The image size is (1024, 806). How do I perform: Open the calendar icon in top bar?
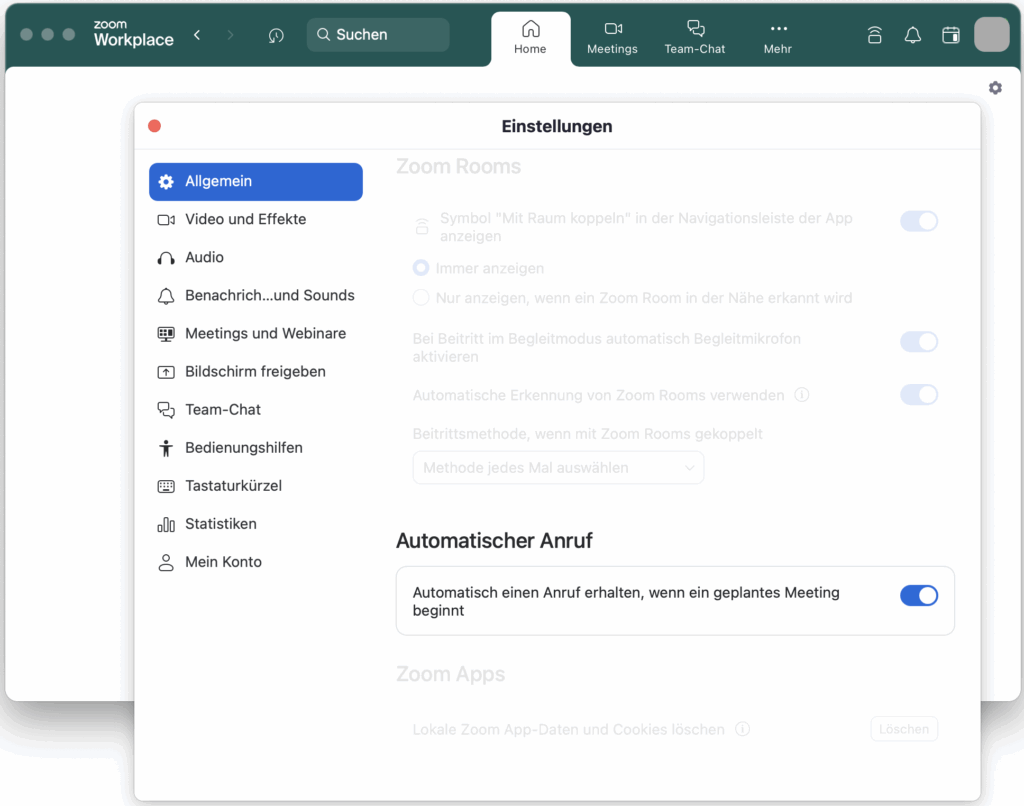pos(950,35)
